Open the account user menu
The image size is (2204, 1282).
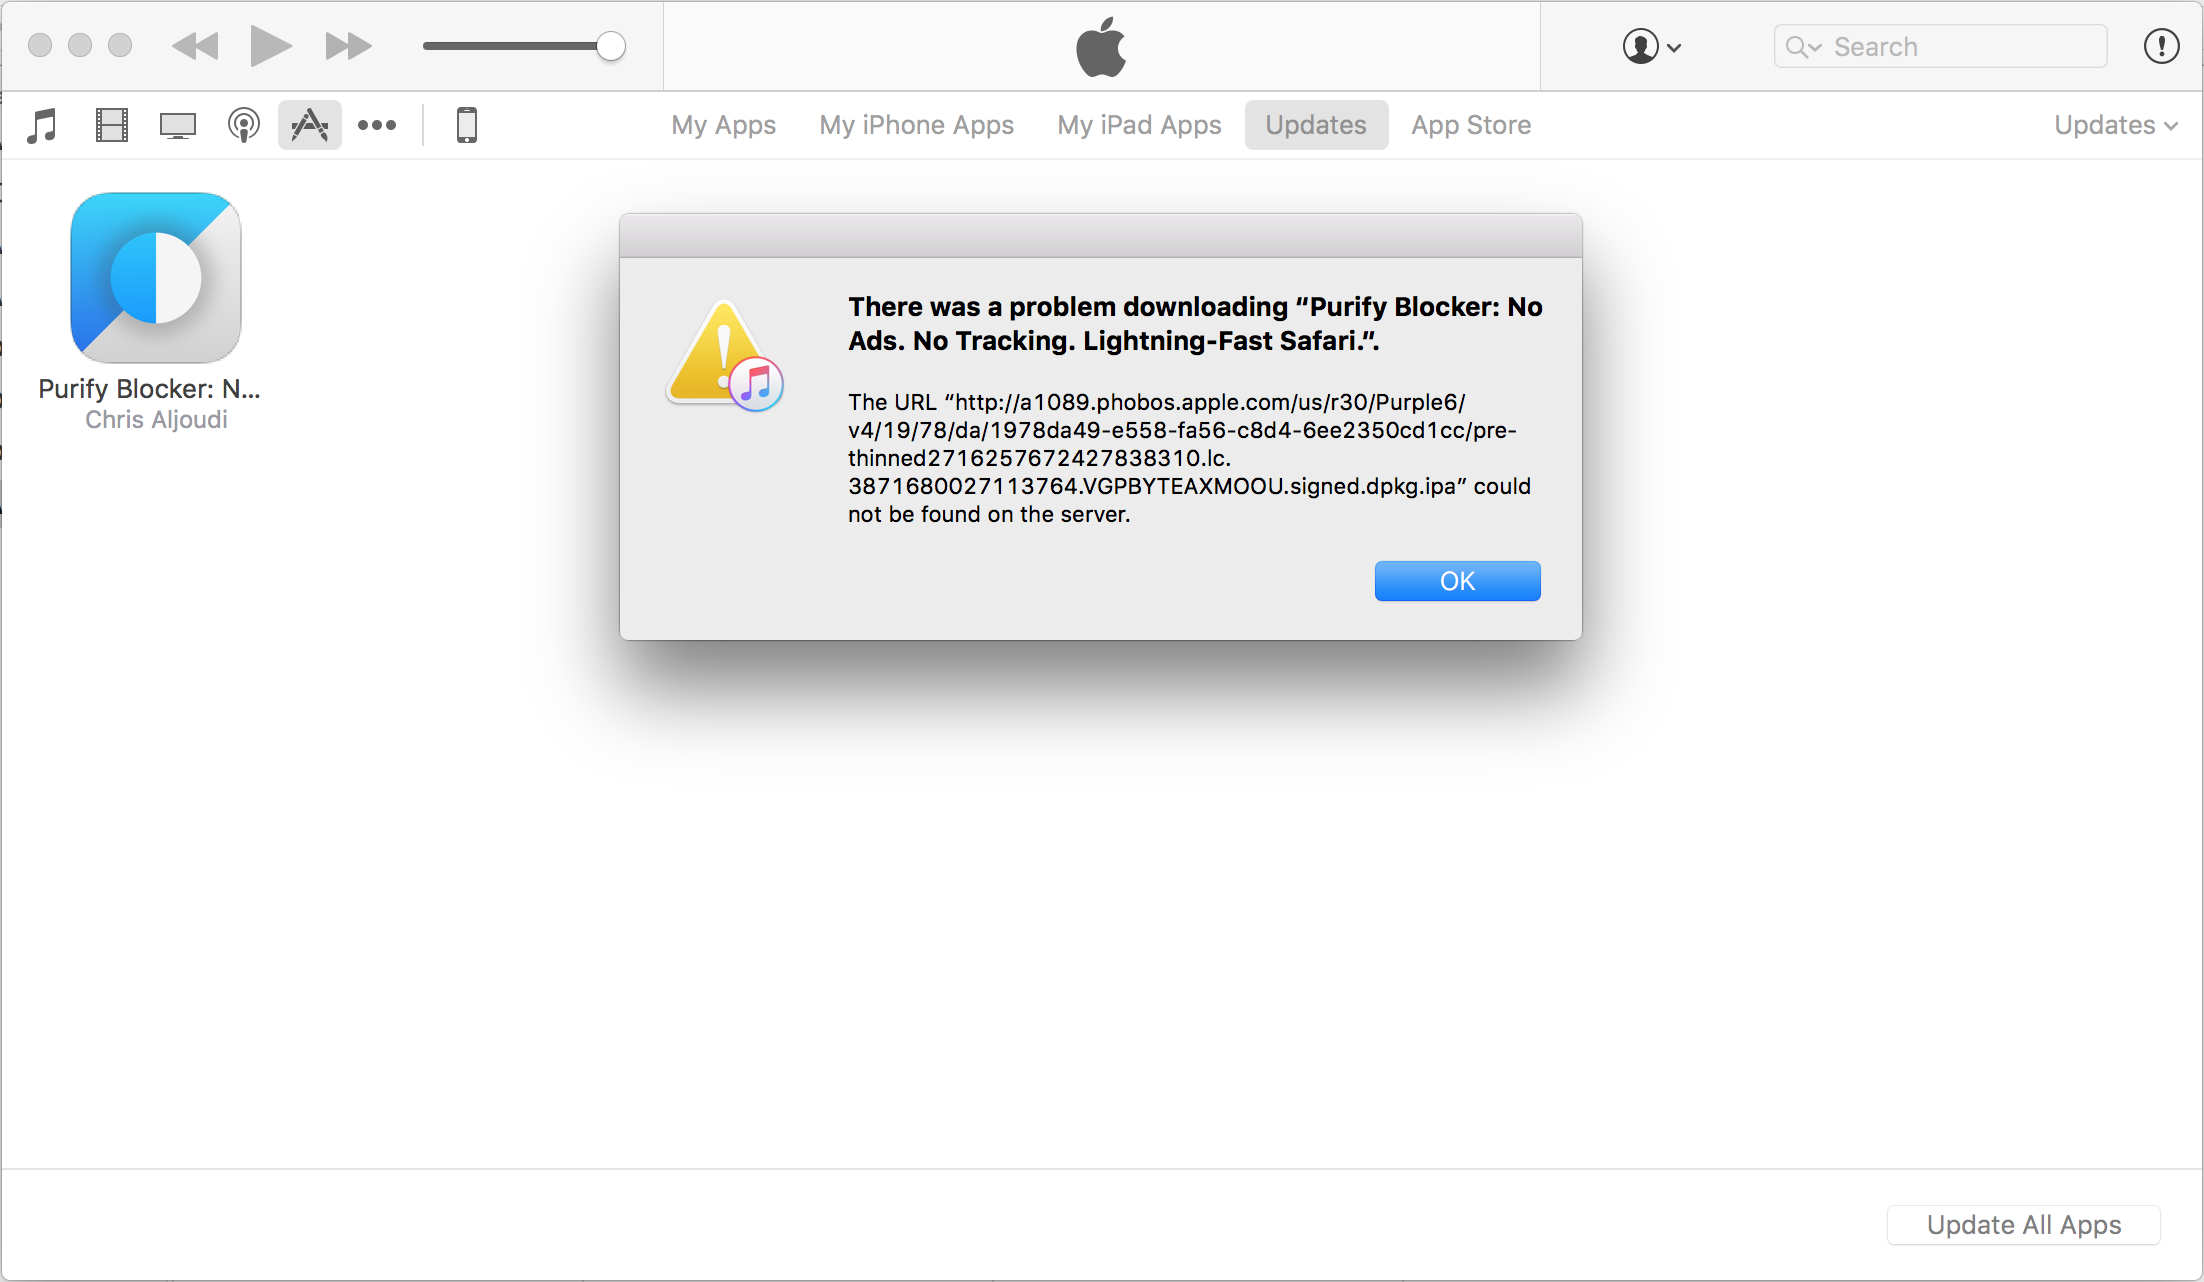click(x=1651, y=46)
